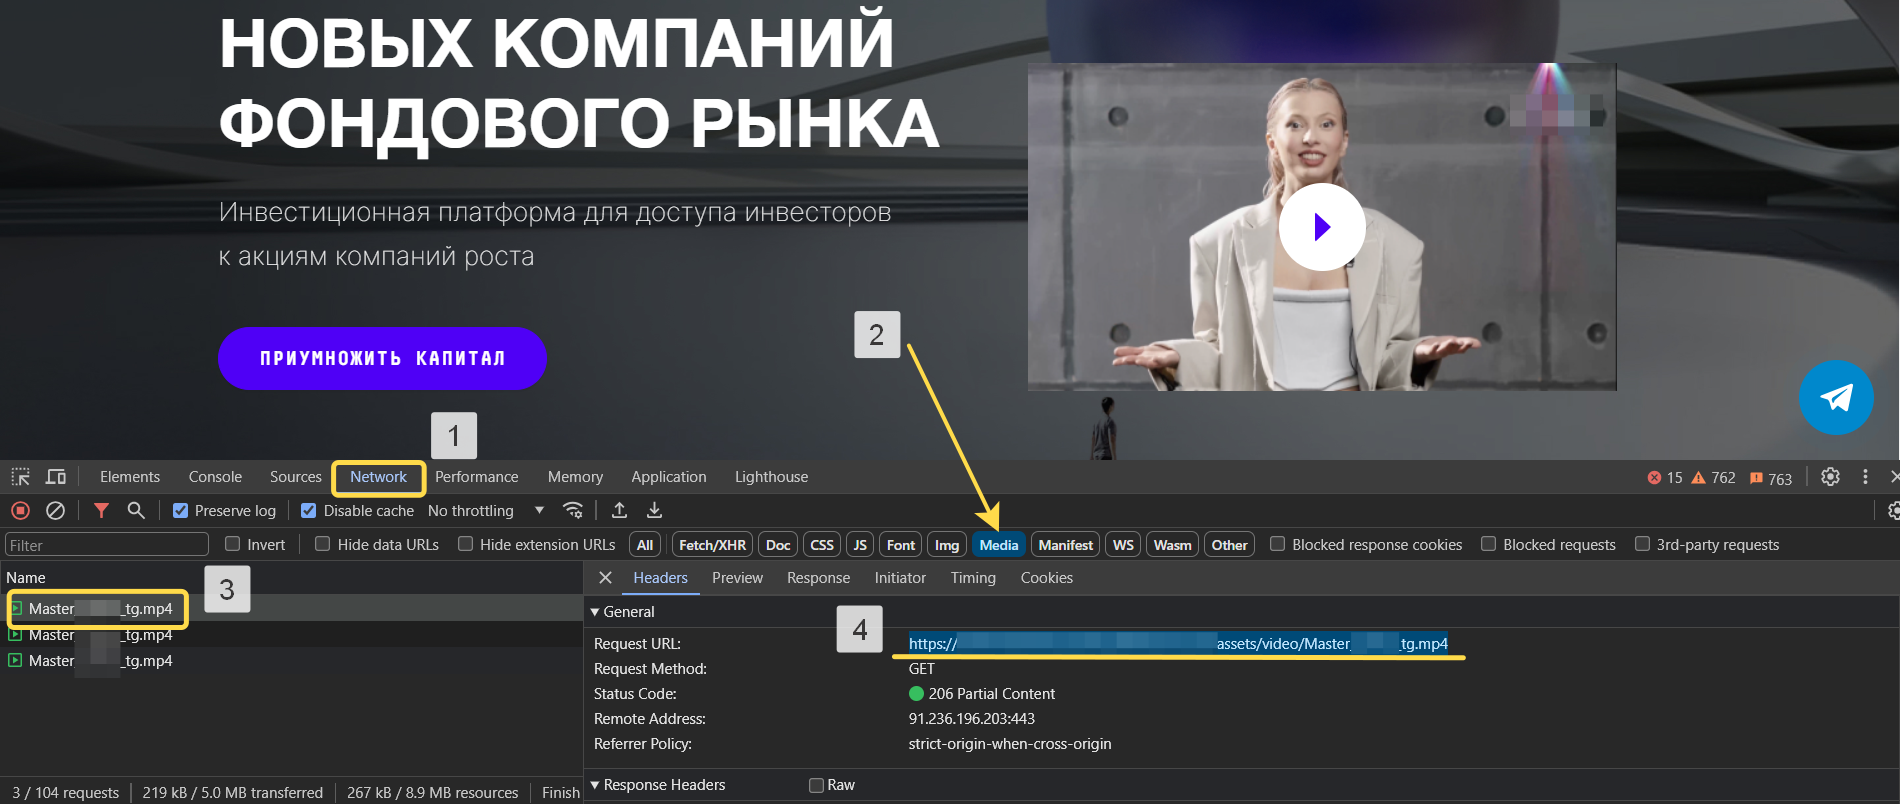The image size is (1900, 804).
Task: Switch to the Console tab
Action: 215,477
